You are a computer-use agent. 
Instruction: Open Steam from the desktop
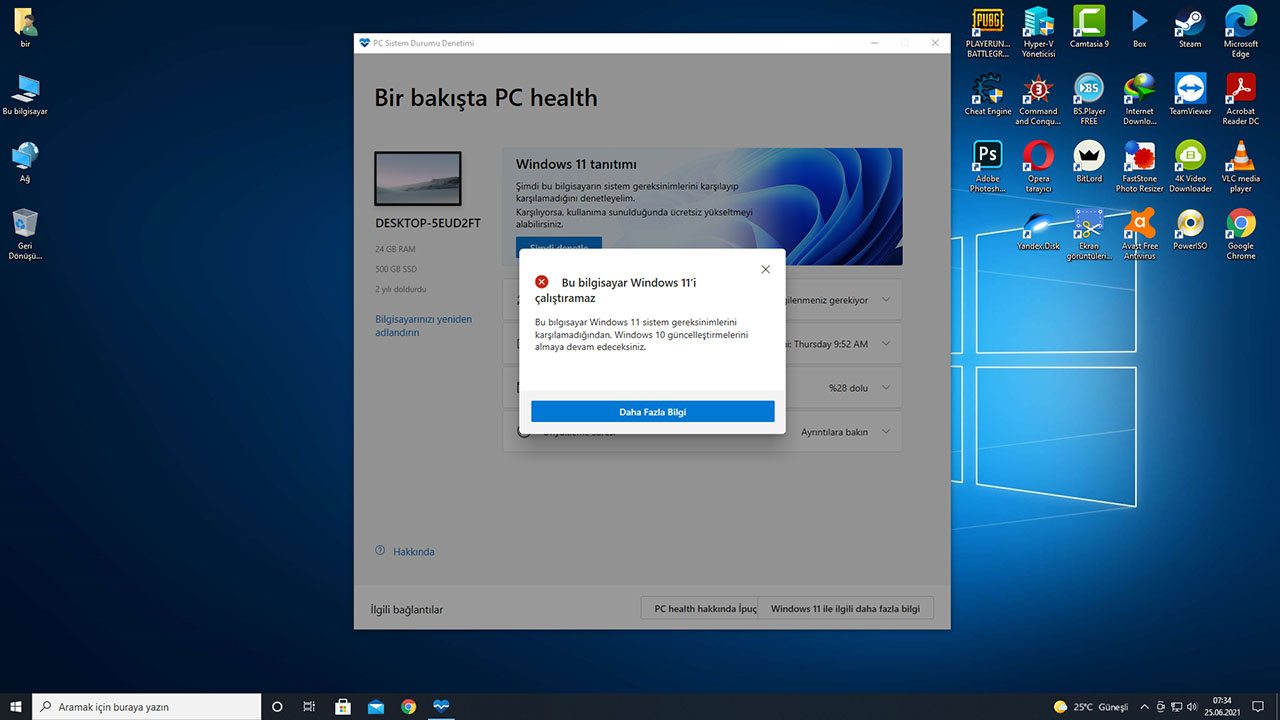click(1189, 22)
